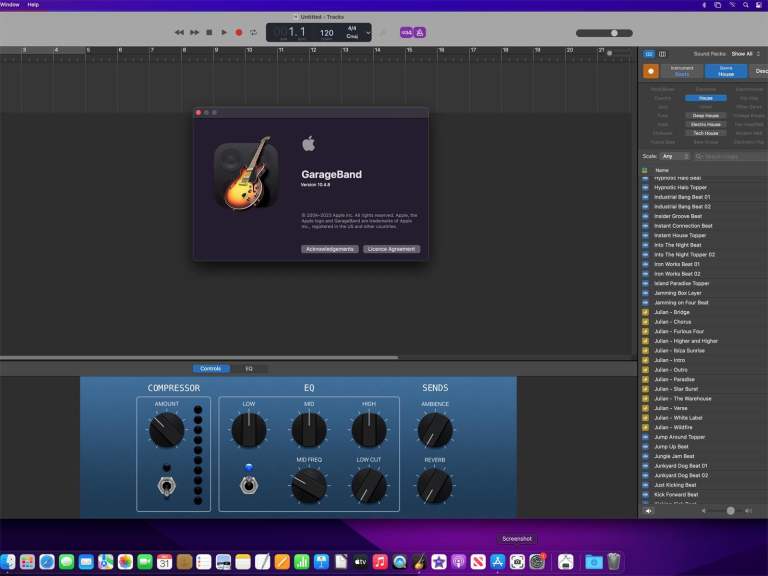Screen dimensions: 768x576
Task: Click the Rewind transport icon
Action: pos(180,32)
